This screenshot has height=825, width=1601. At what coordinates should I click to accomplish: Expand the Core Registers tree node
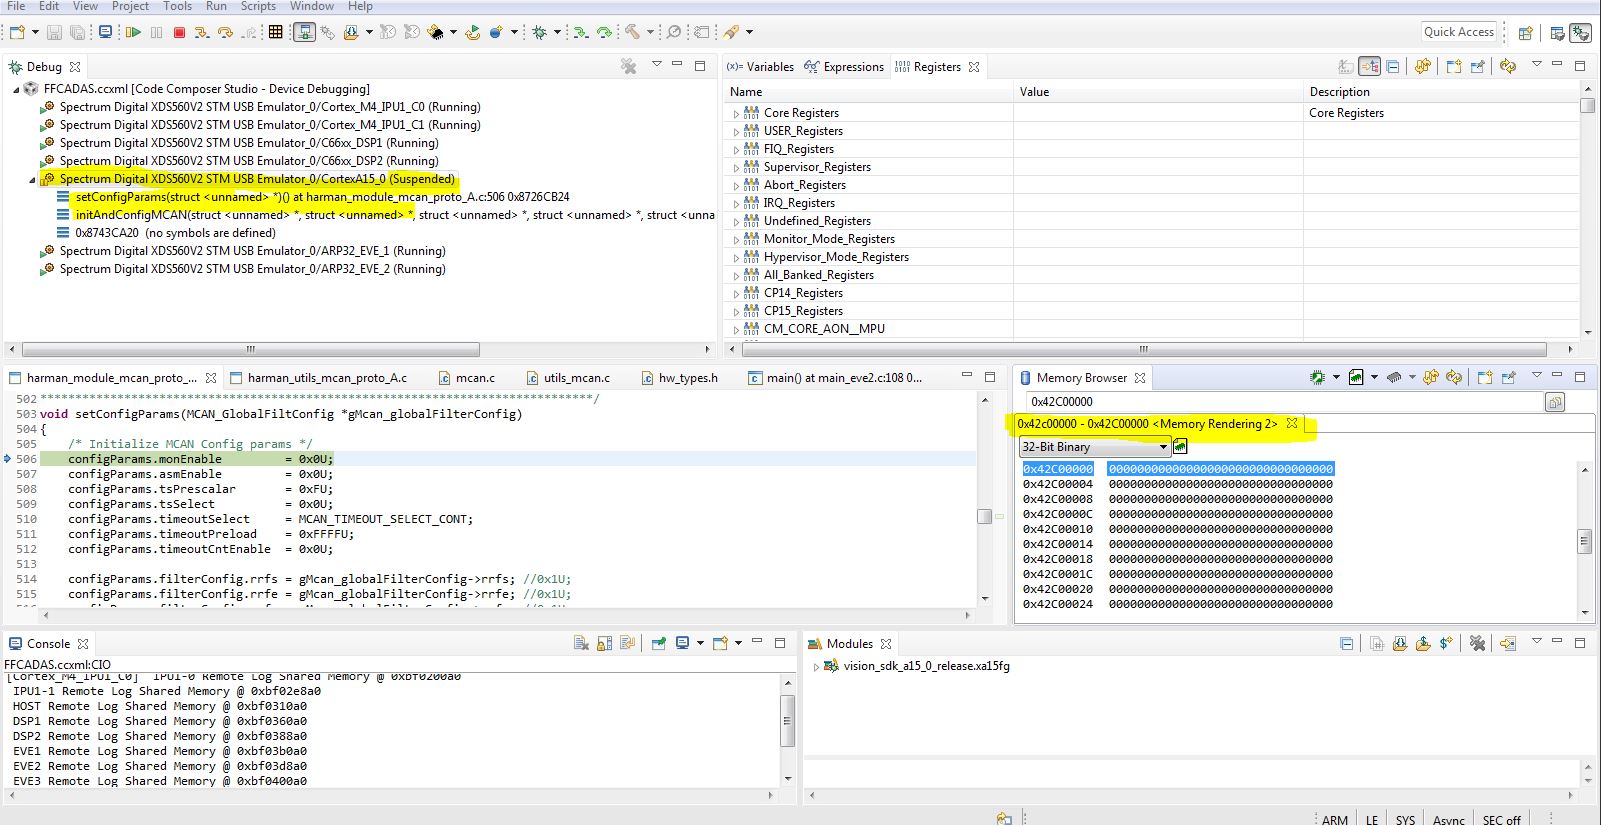coord(736,114)
